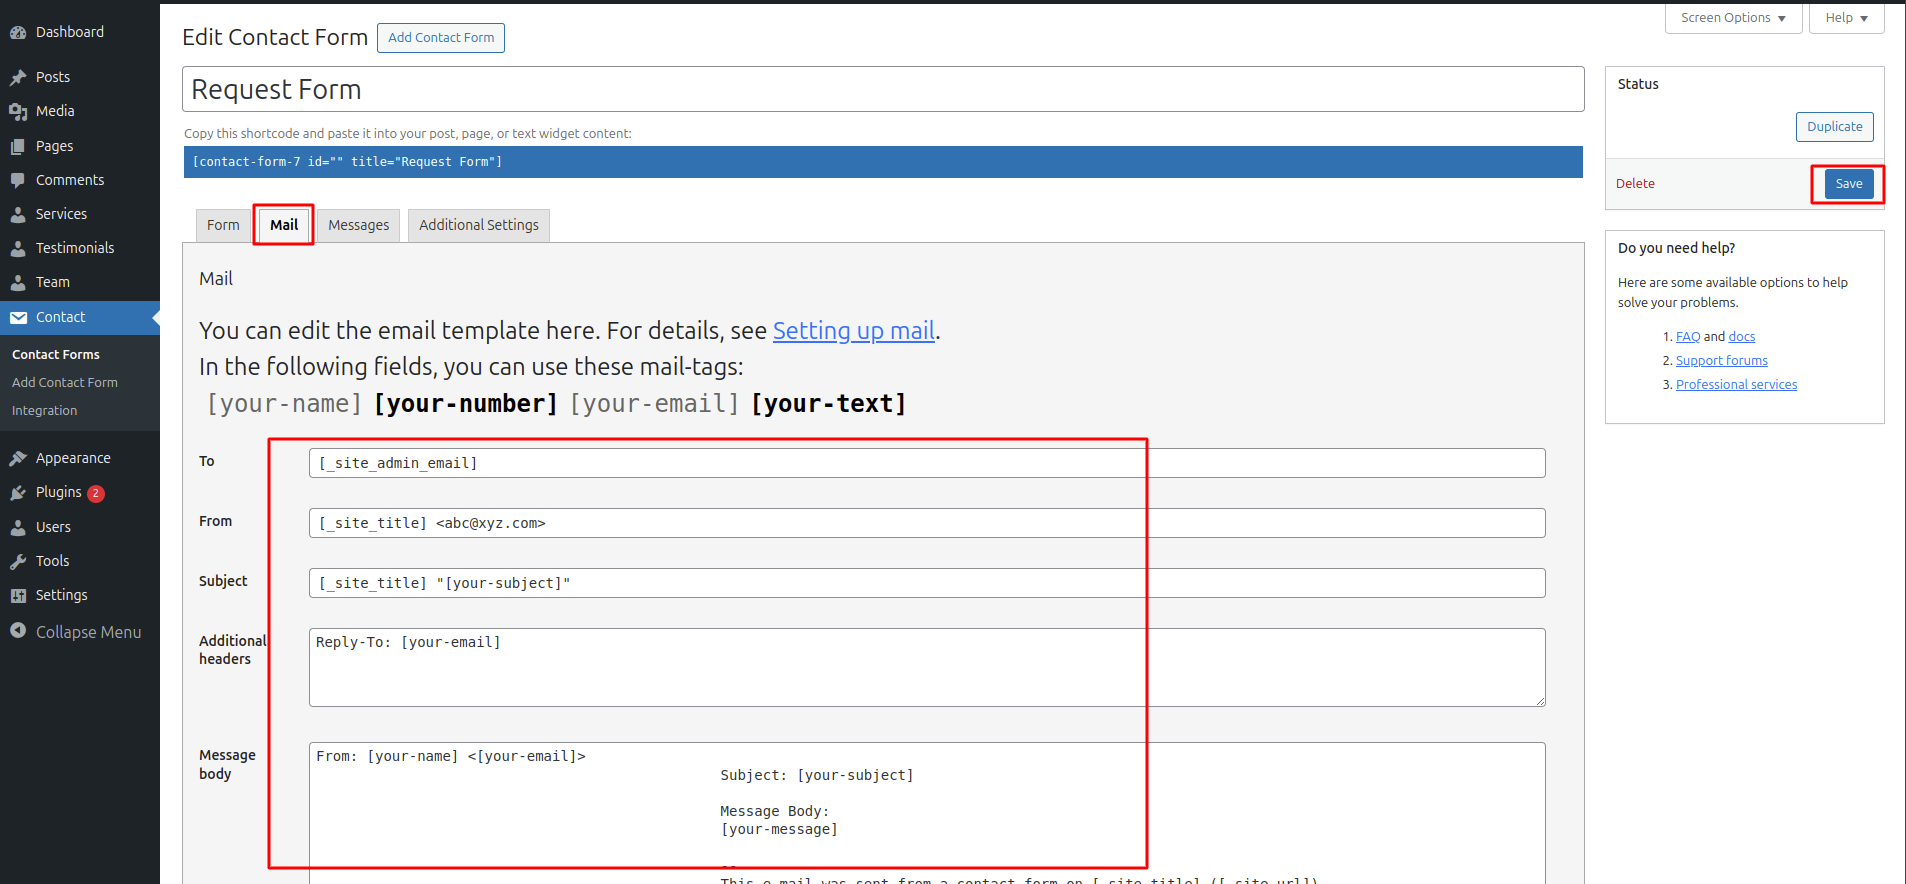Screen dimensions: 1906x884
Task: Expand the Help dropdown panel
Action: pyautogui.click(x=1846, y=18)
